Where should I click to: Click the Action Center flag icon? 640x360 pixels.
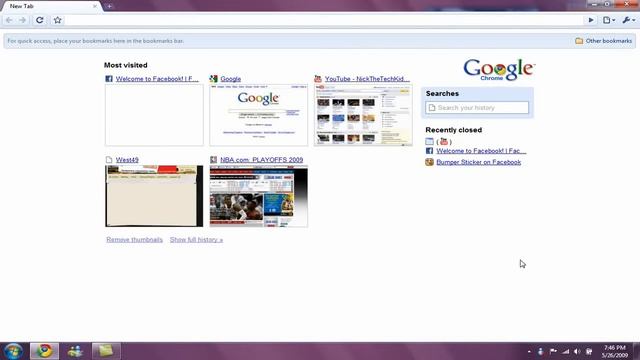[x=553, y=351]
